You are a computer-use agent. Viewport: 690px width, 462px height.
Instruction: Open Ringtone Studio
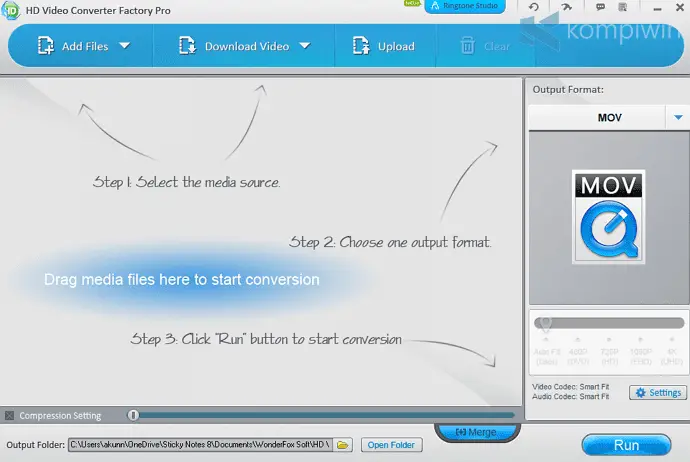pyautogui.click(x=464, y=7)
